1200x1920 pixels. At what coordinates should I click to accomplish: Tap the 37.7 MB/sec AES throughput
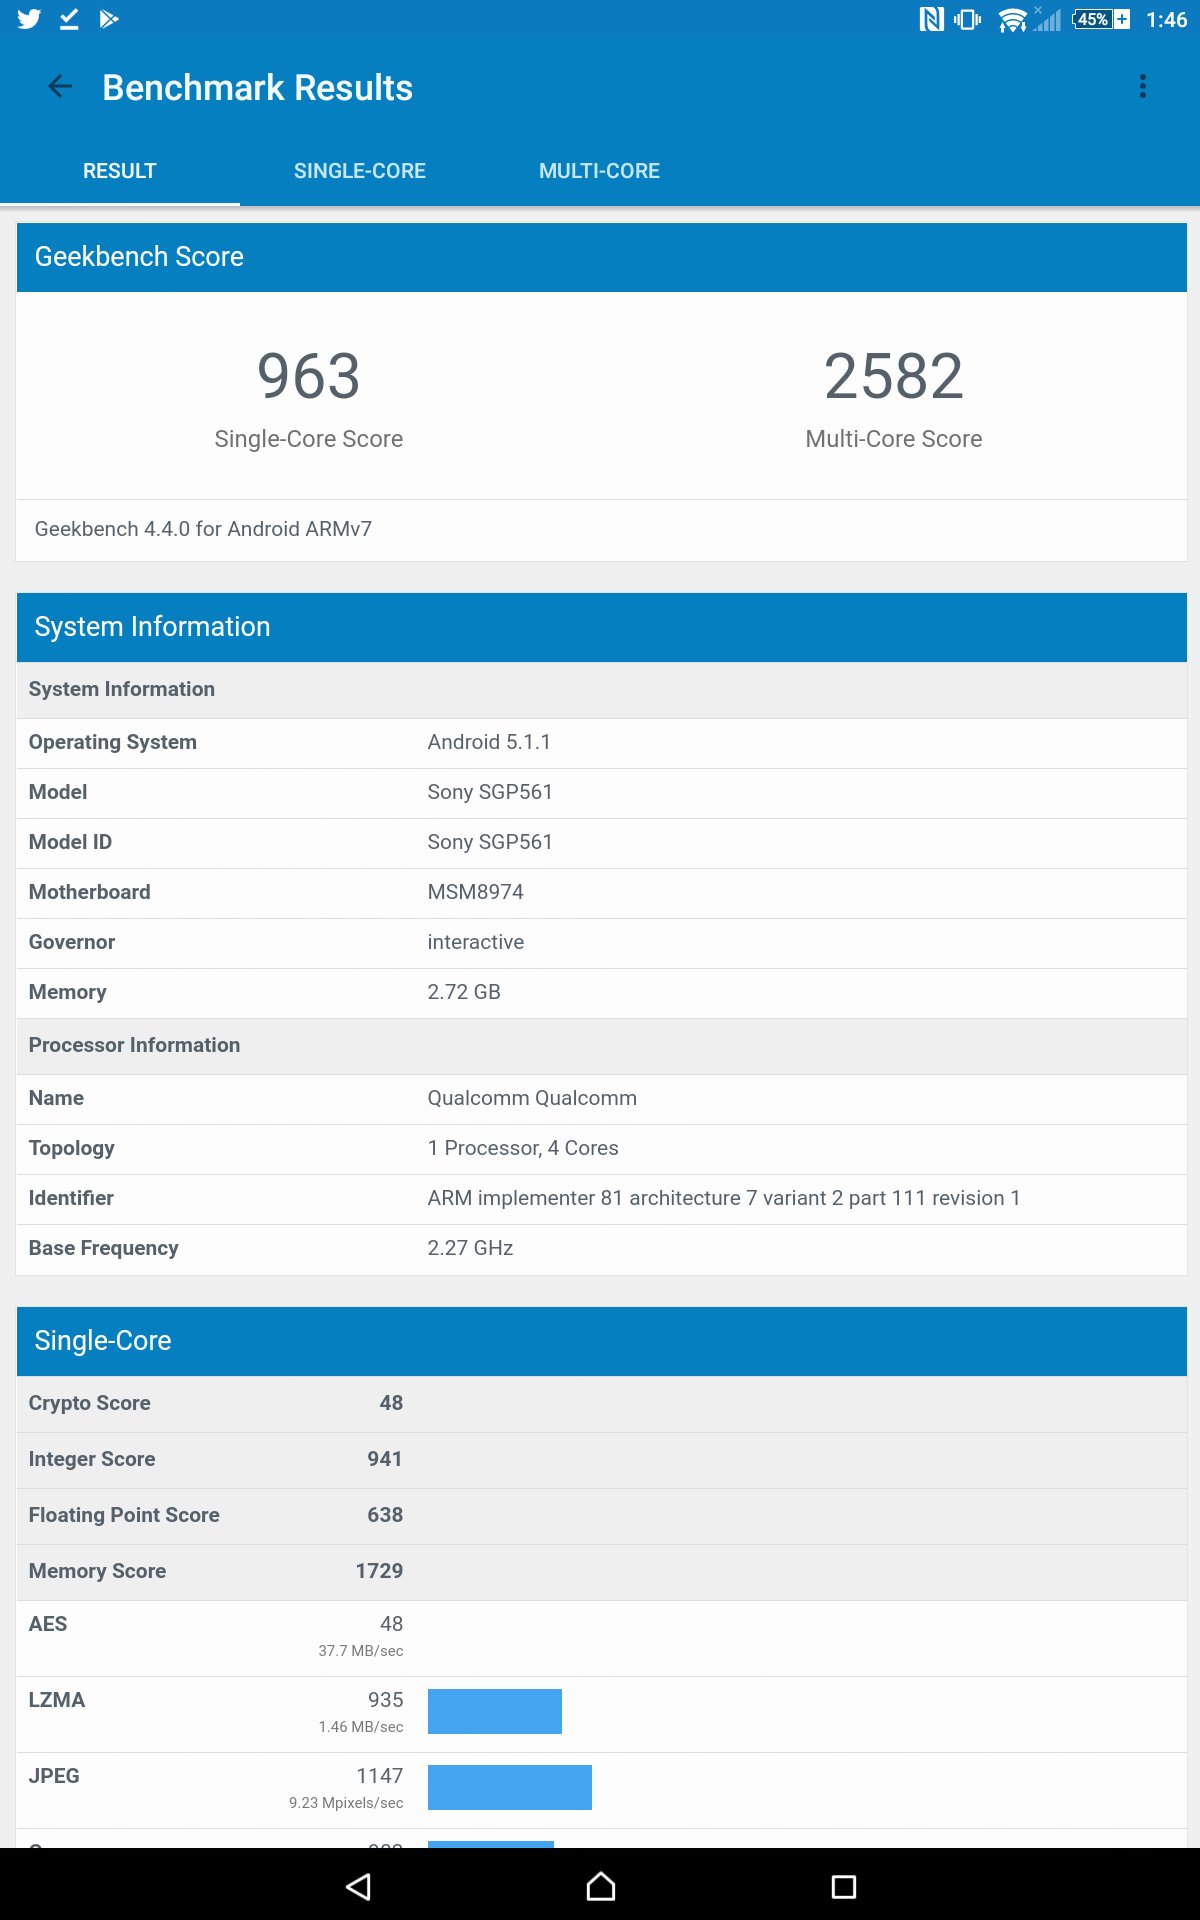[x=361, y=1651]
